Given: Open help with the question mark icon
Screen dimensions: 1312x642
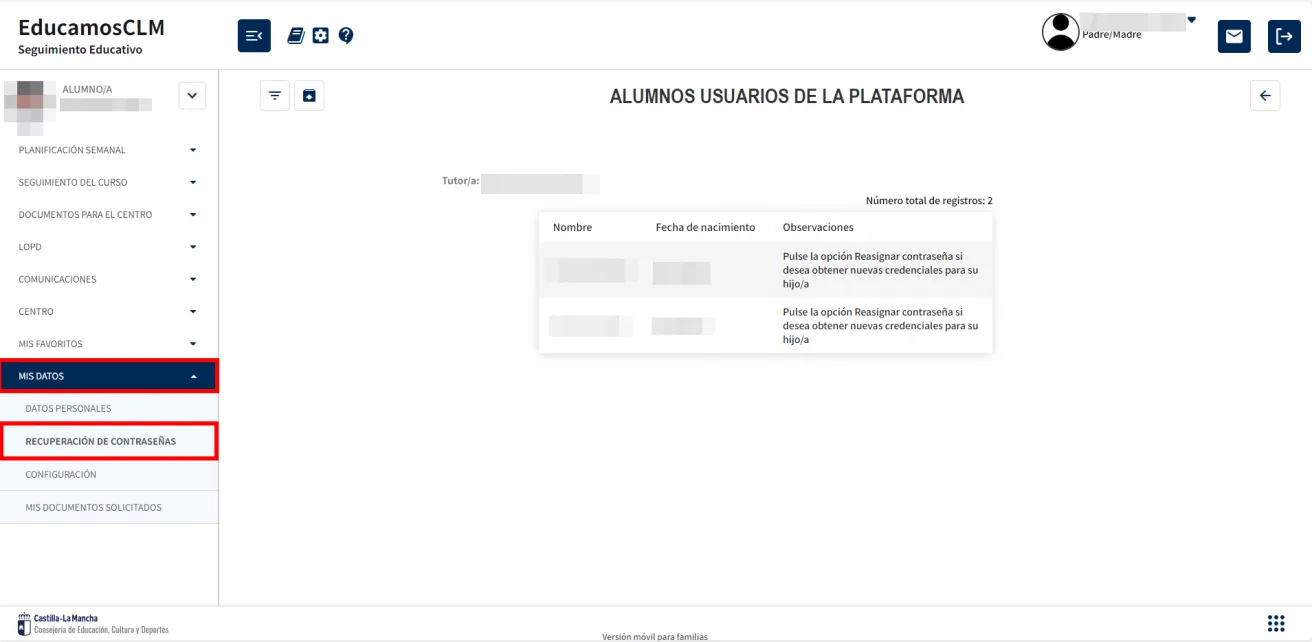Looking at the screenshot, I should tap(345, 34).
